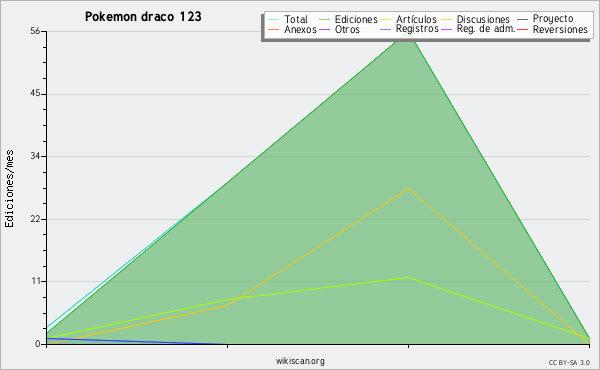Click the y-axis value 45
This screenshot has width=600, height=370.
click(35, 94)
